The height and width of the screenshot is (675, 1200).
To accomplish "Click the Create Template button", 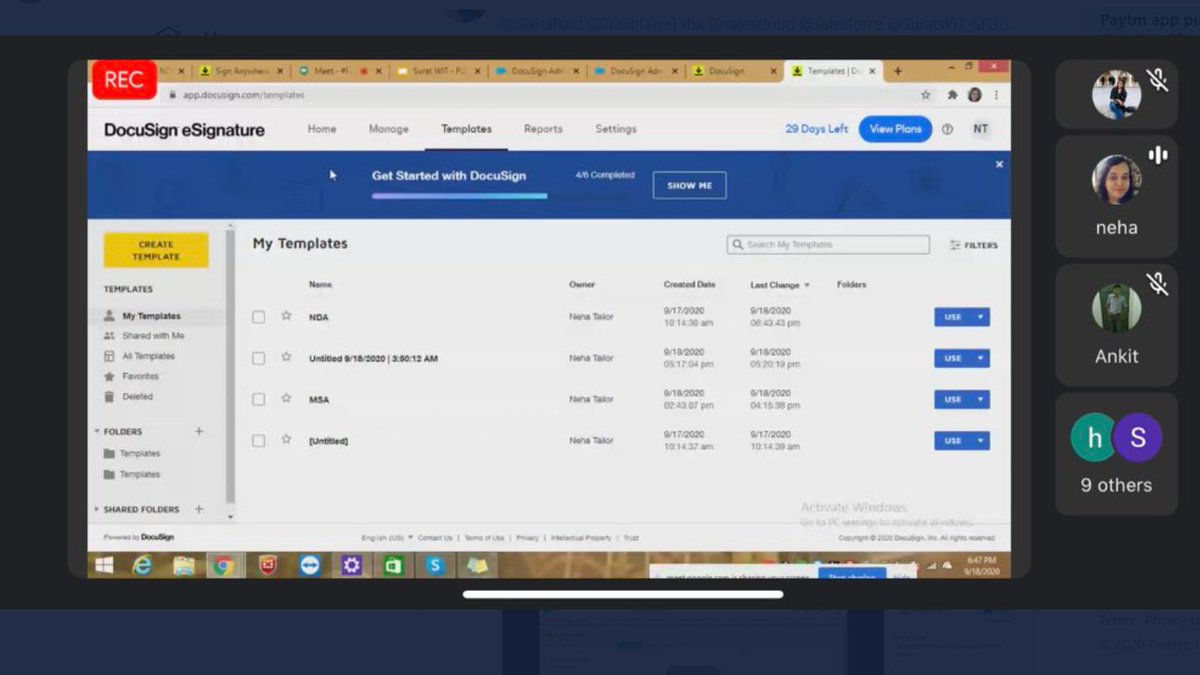I will point(154,250).
